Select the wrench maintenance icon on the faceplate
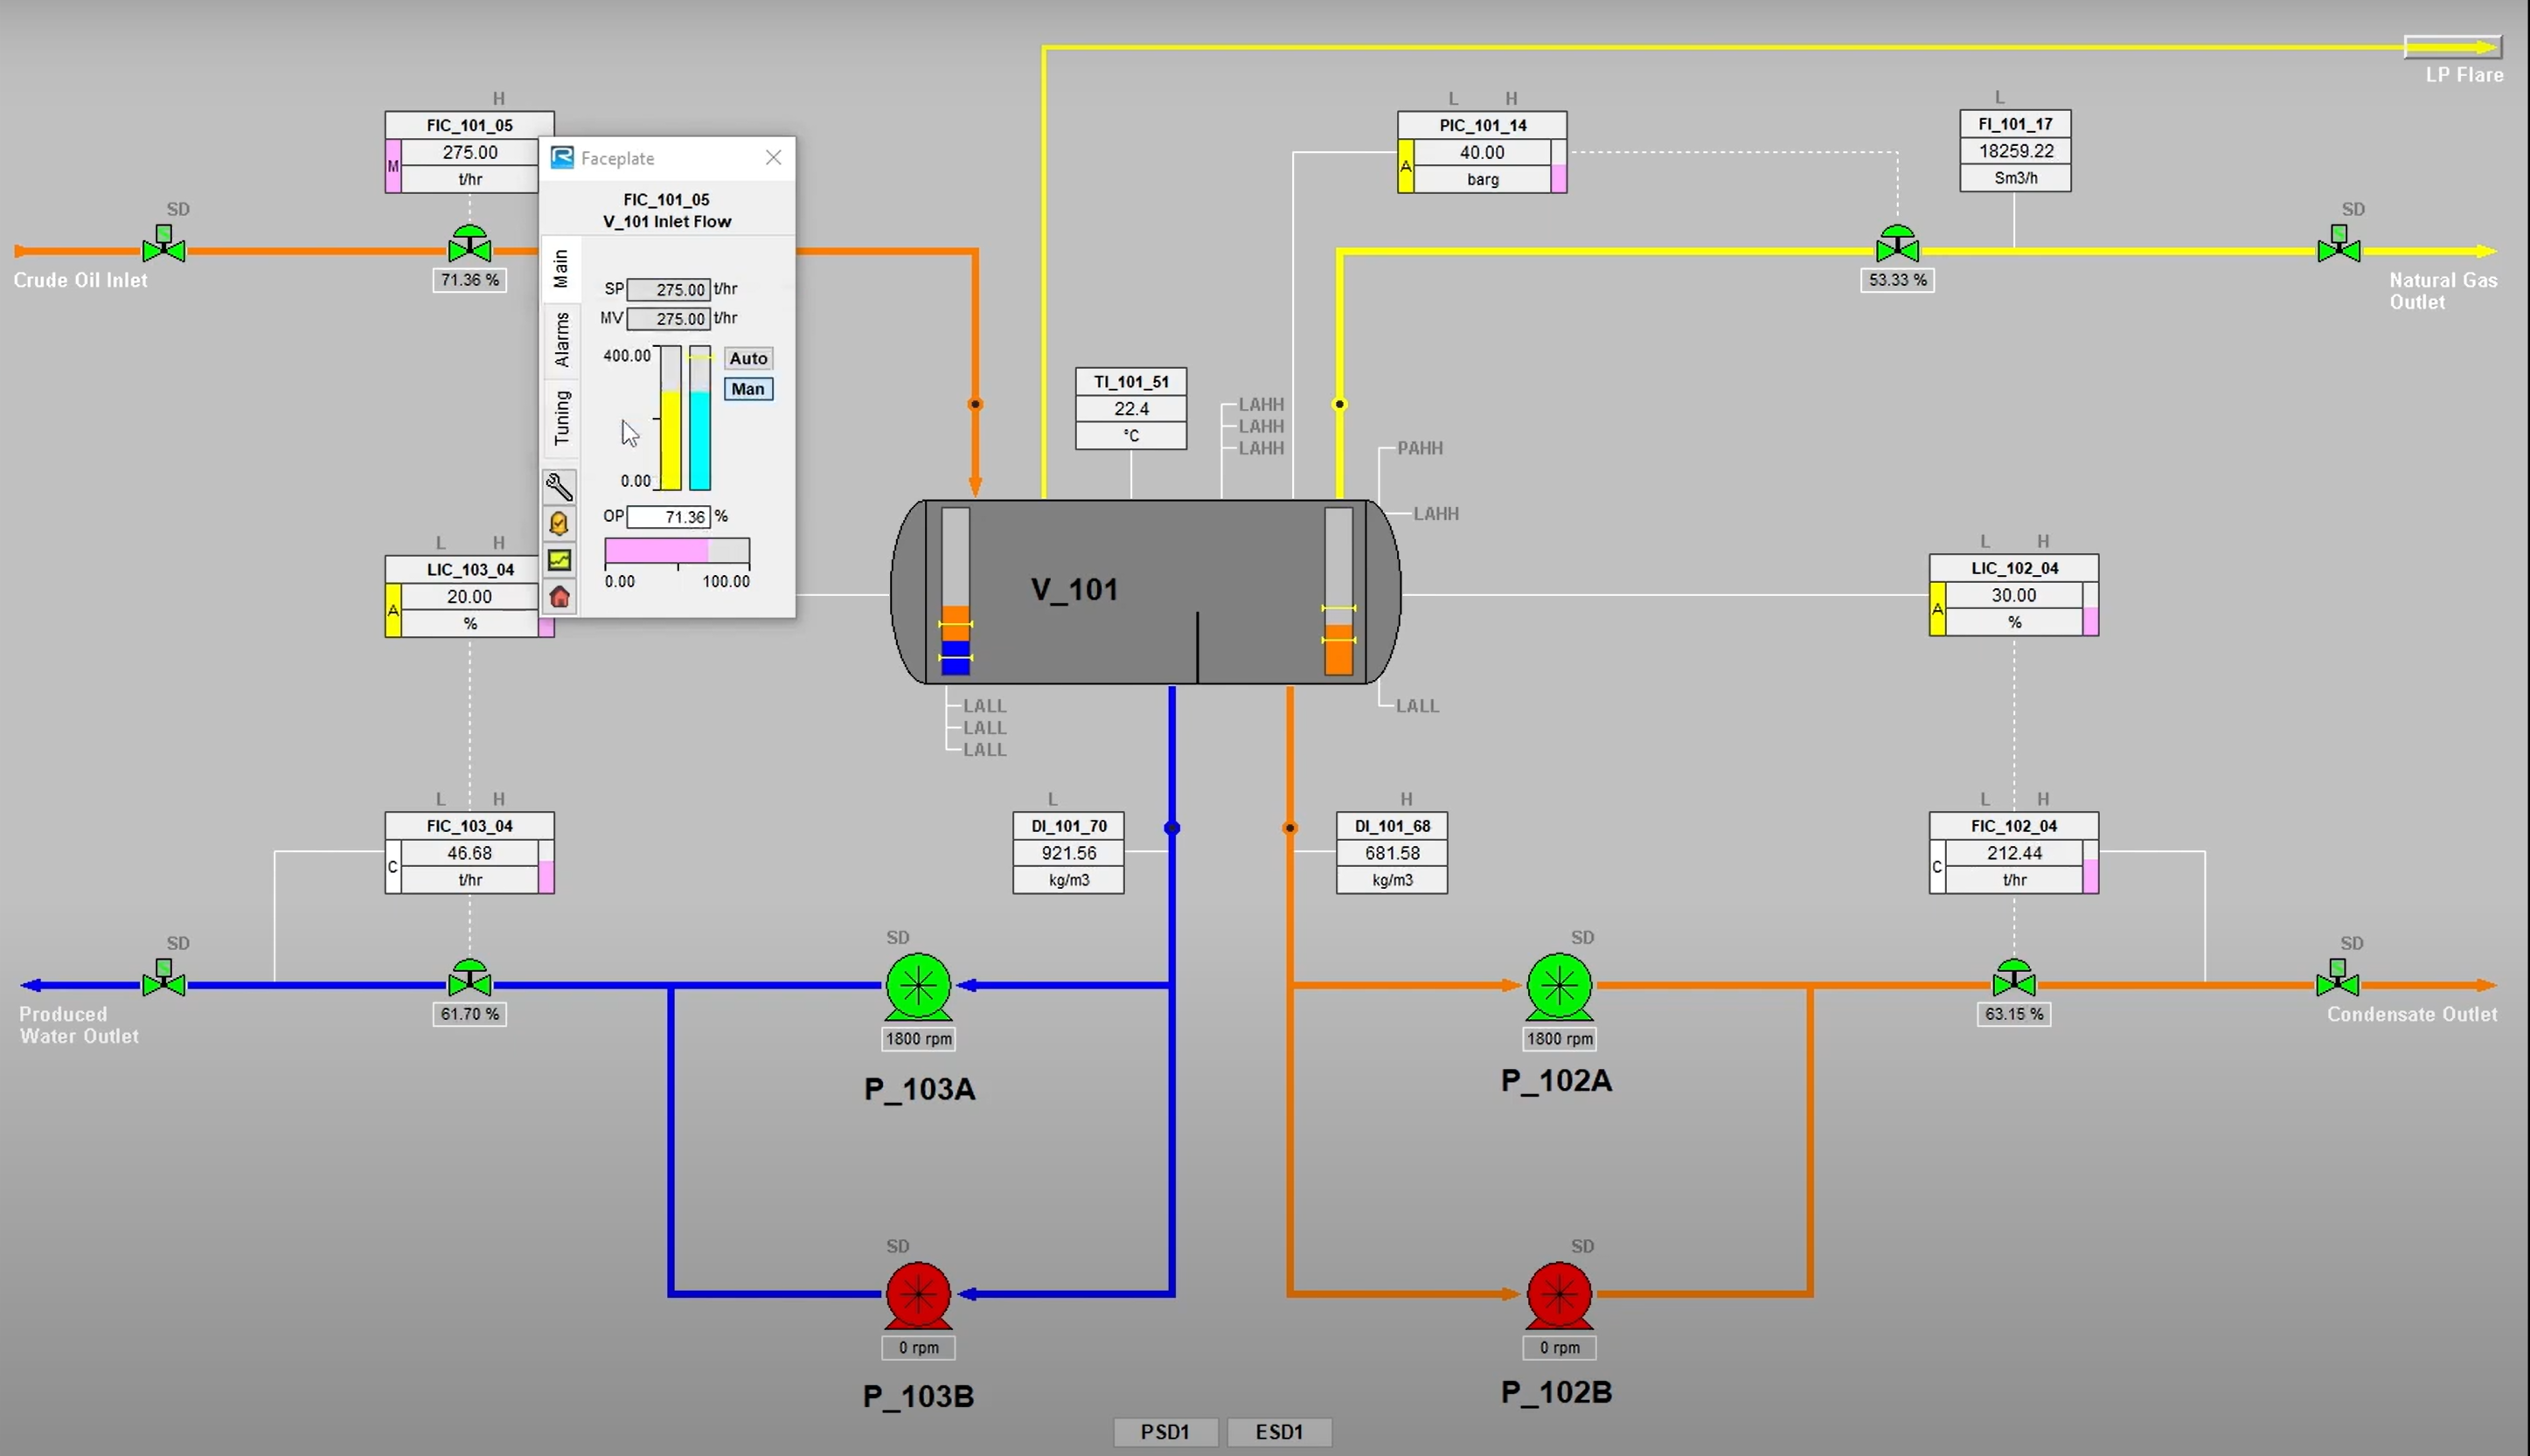Screen dimensions: 2530x1456 click(x=560, y=487)
